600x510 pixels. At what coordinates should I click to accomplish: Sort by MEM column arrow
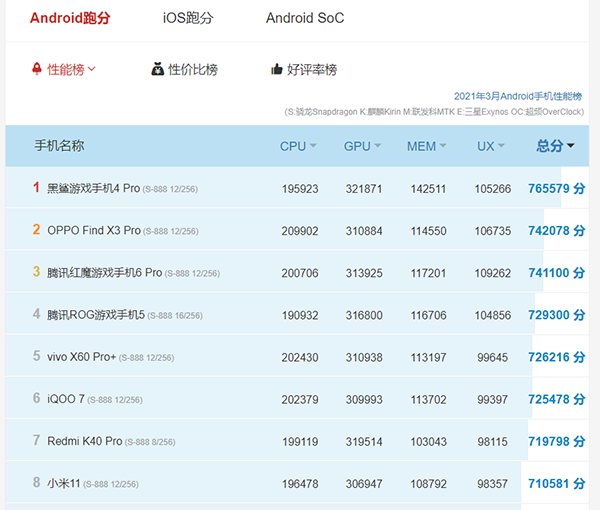click(x=443, y=147)
